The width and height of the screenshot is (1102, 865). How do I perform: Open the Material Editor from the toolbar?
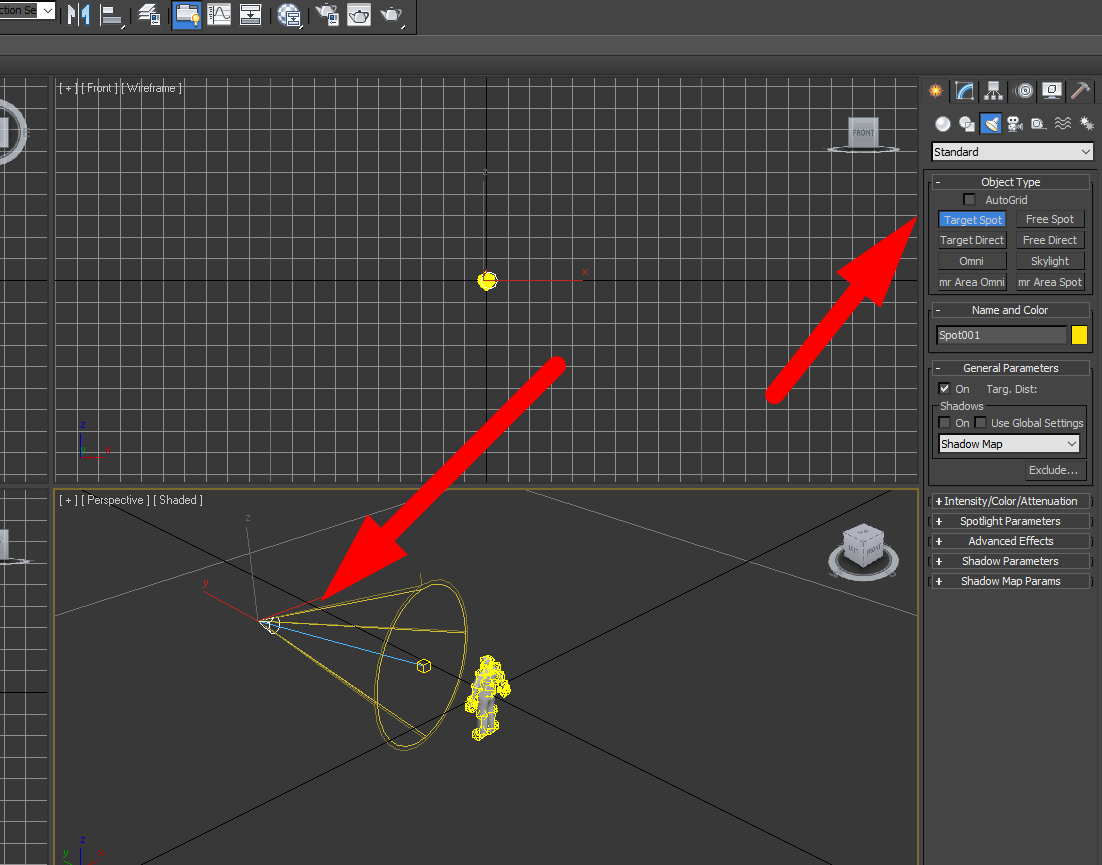(x=289, y=15)
